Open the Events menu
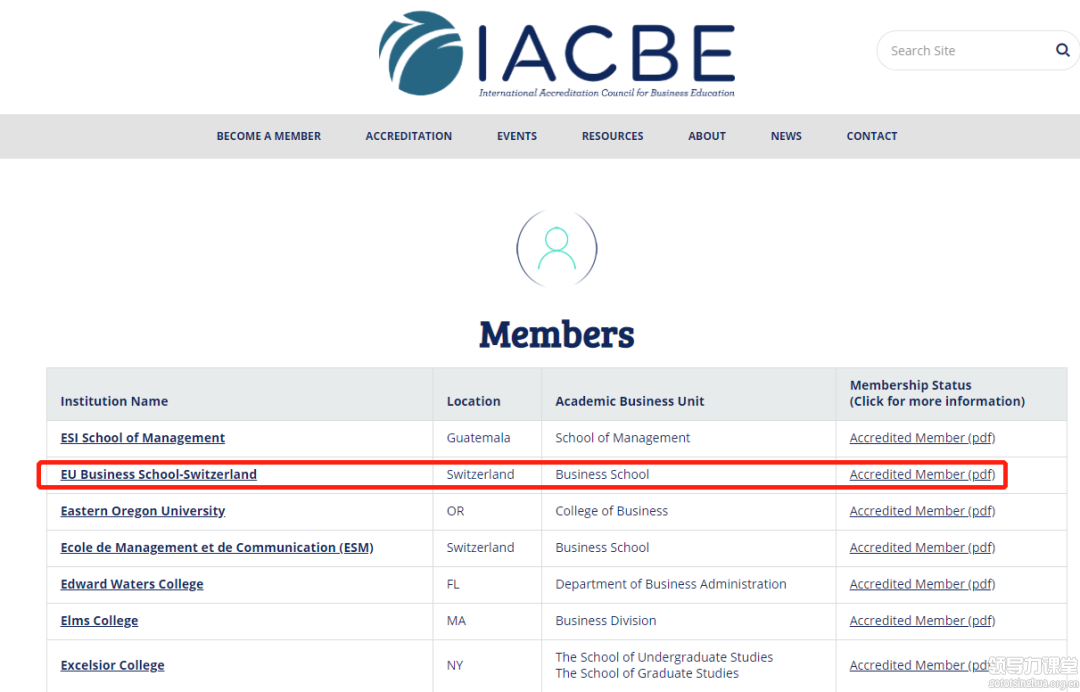 click(517, 136)
